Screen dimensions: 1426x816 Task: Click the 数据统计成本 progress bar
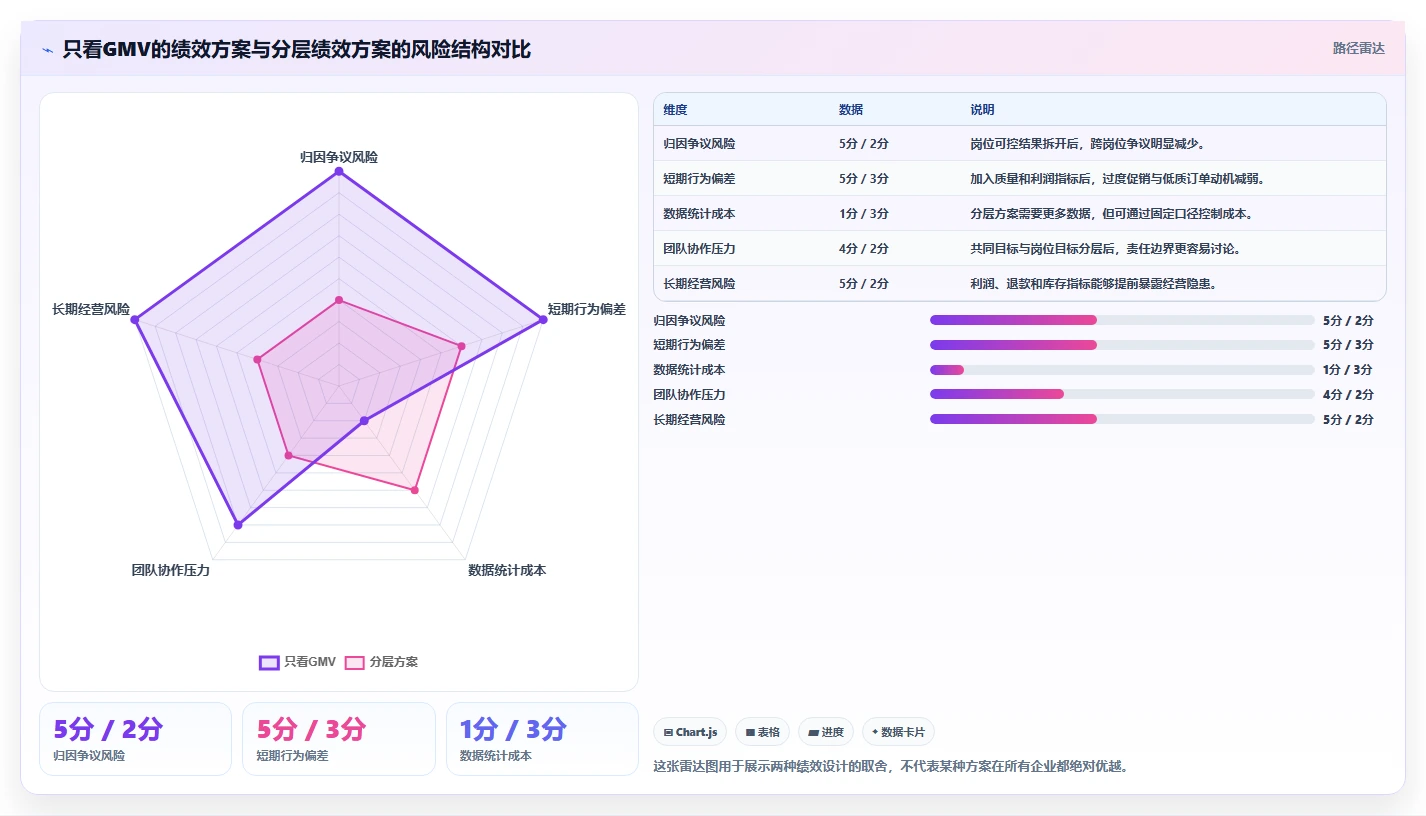1122,370
